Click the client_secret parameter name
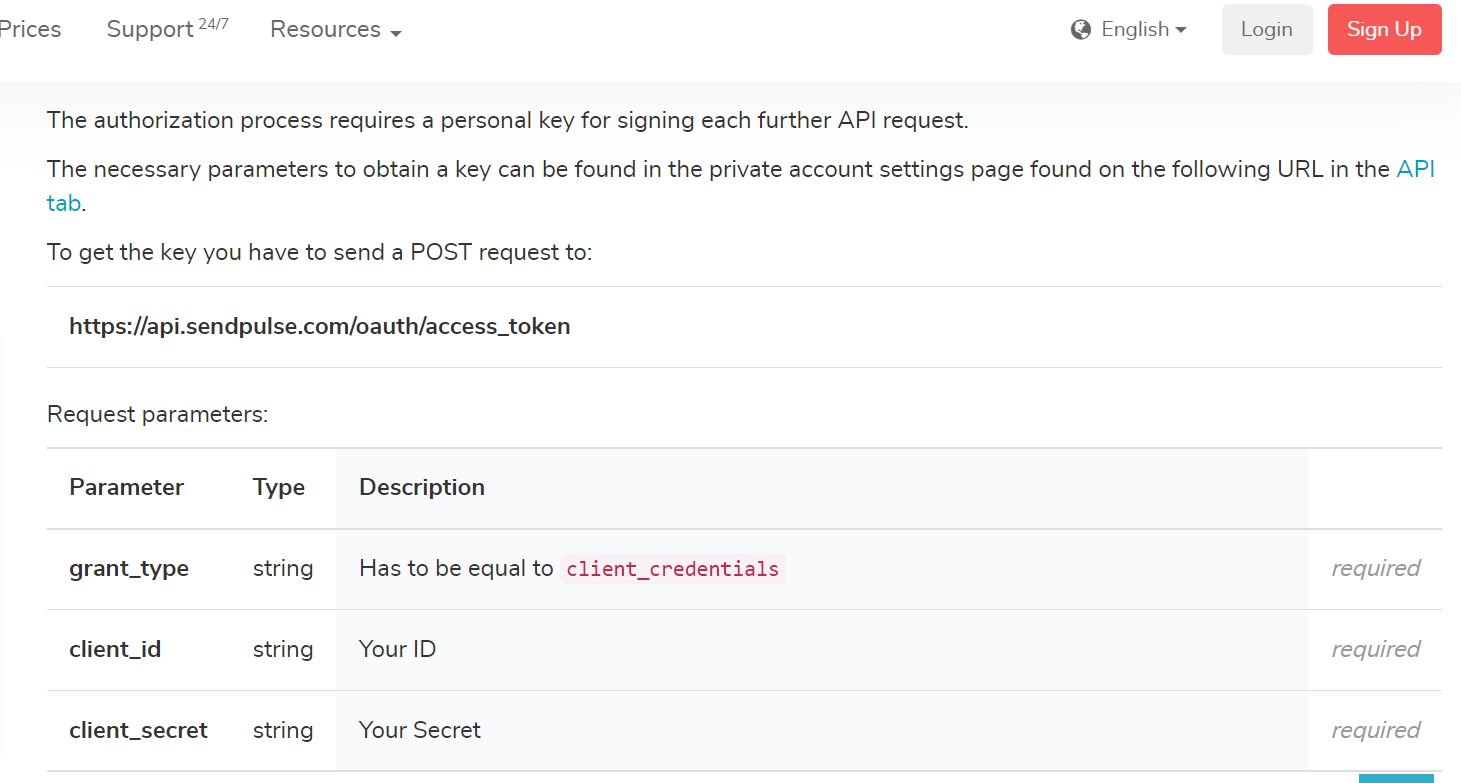Image resolution: width=1461 pixels, height=783 pixels. (138, 730)
